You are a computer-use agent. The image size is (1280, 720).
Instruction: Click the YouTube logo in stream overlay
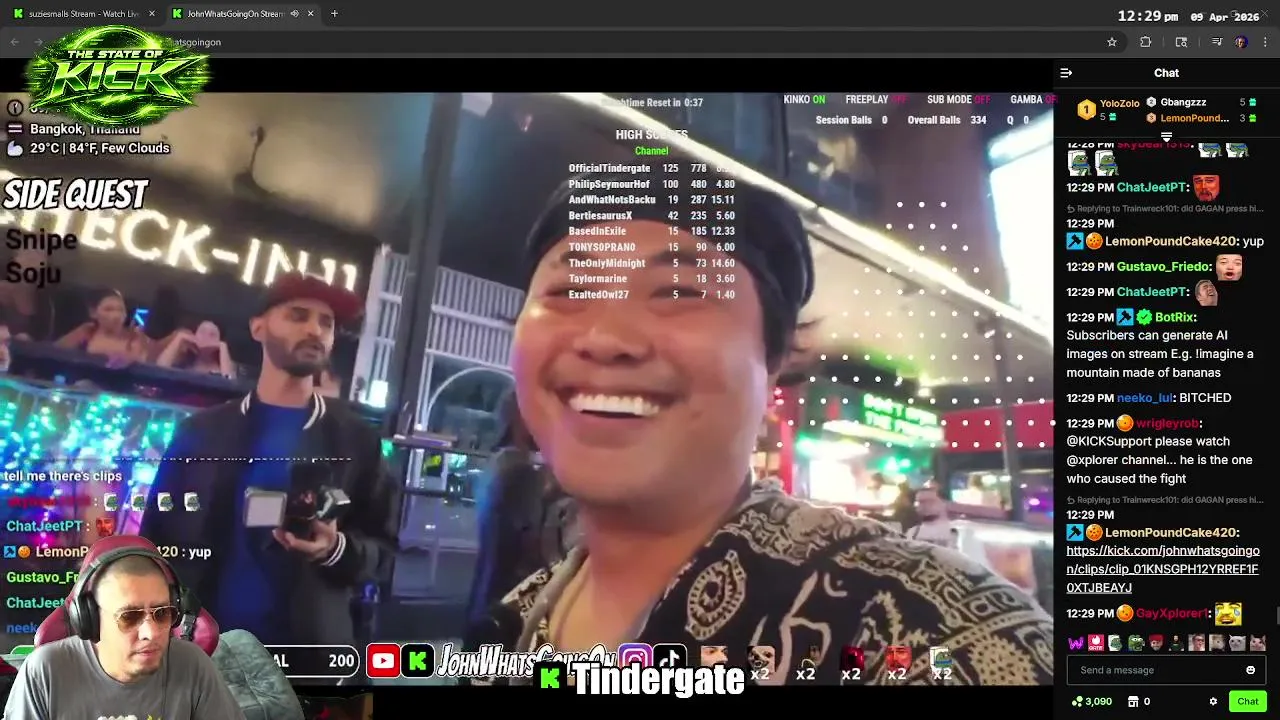383,661
